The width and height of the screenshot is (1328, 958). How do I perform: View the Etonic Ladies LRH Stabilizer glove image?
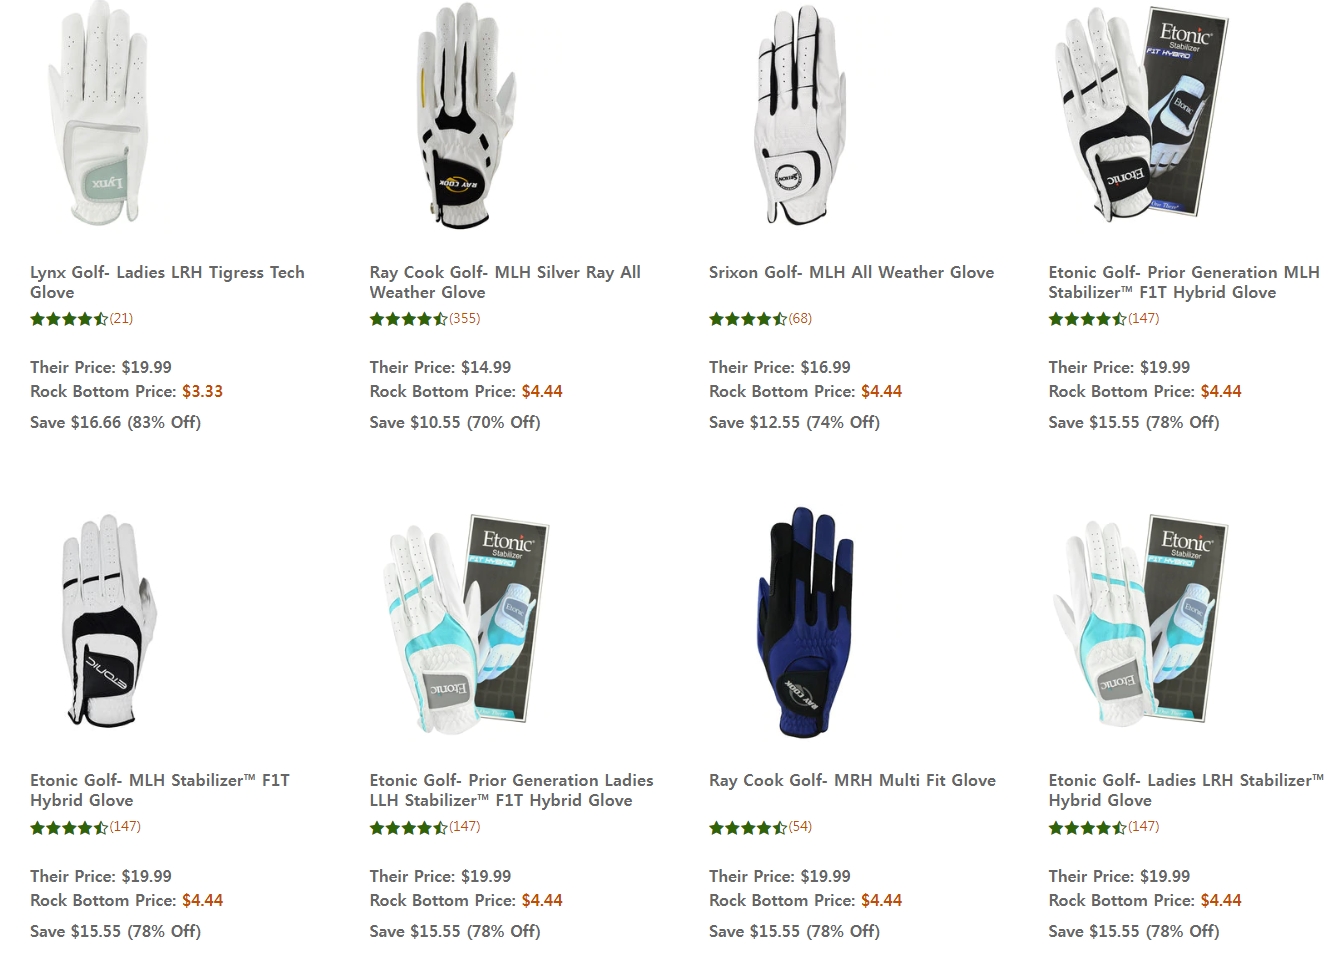pos(1140,620)
